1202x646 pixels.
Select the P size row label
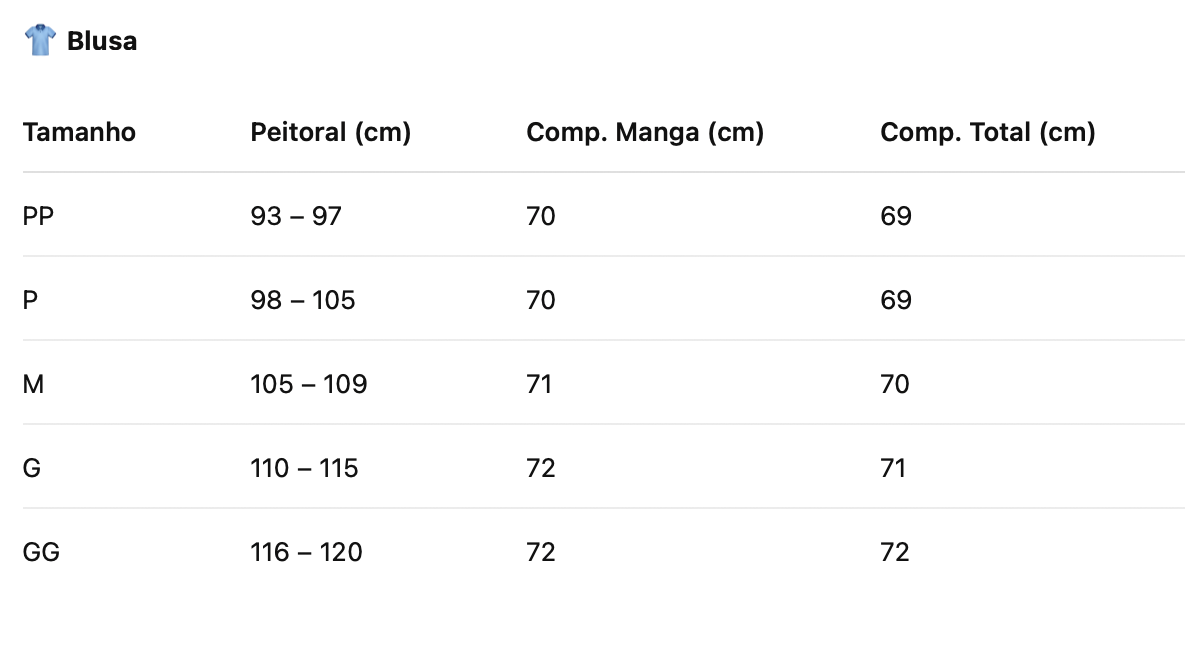[30, 300]
